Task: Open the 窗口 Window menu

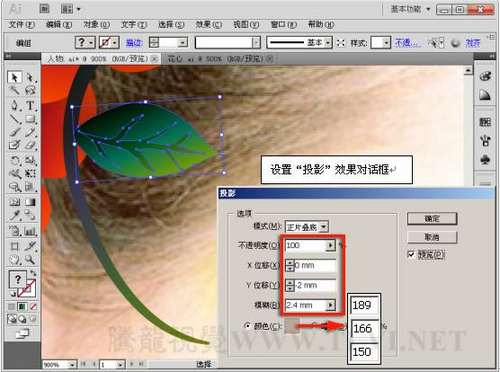Action: coord(284,25)
